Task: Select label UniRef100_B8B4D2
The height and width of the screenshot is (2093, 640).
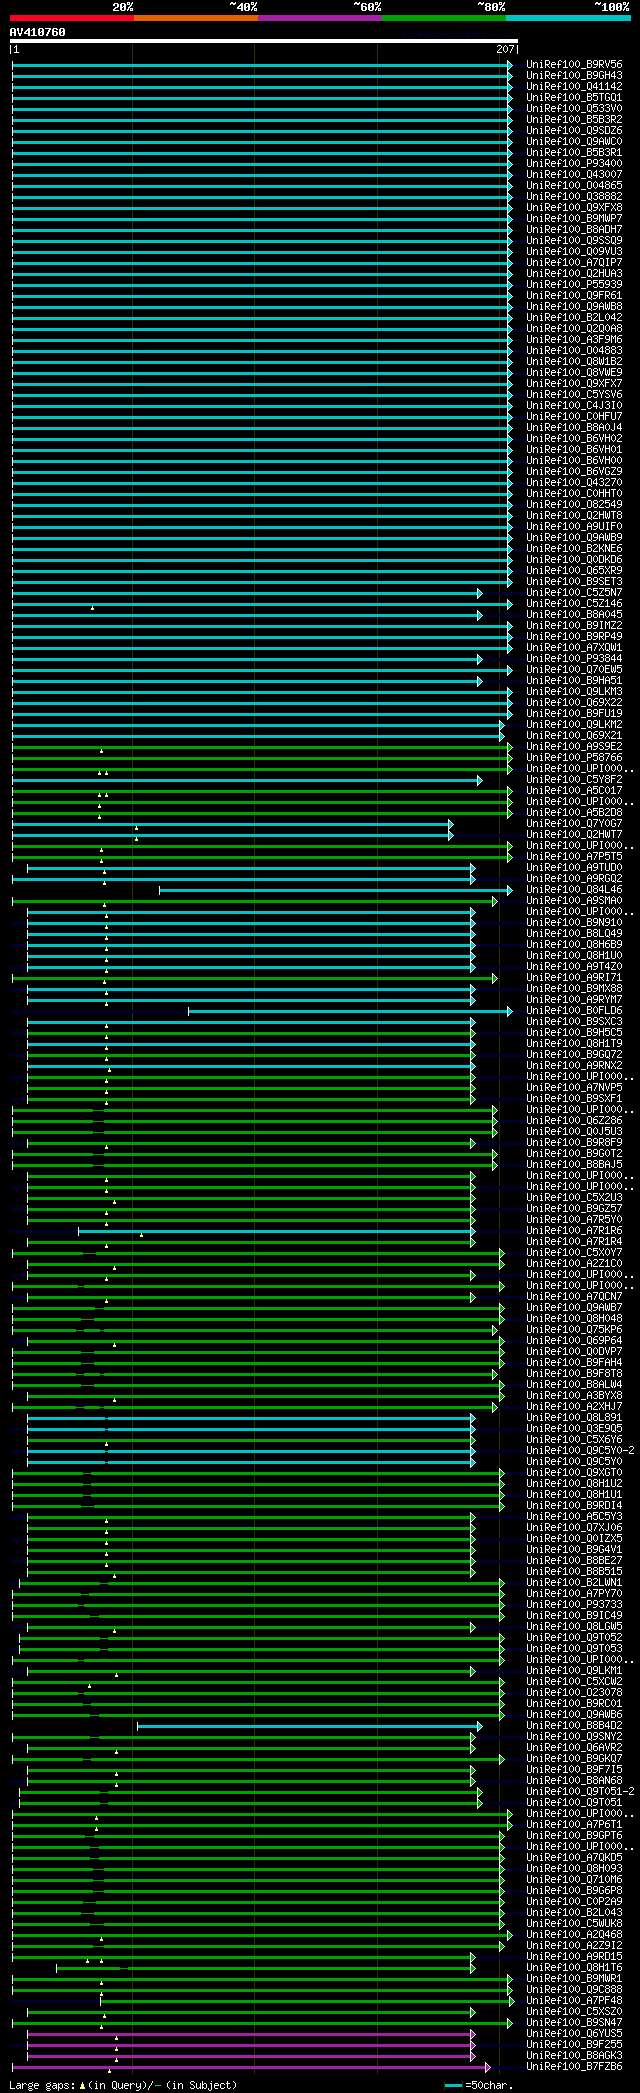Action: (574, 1725)
